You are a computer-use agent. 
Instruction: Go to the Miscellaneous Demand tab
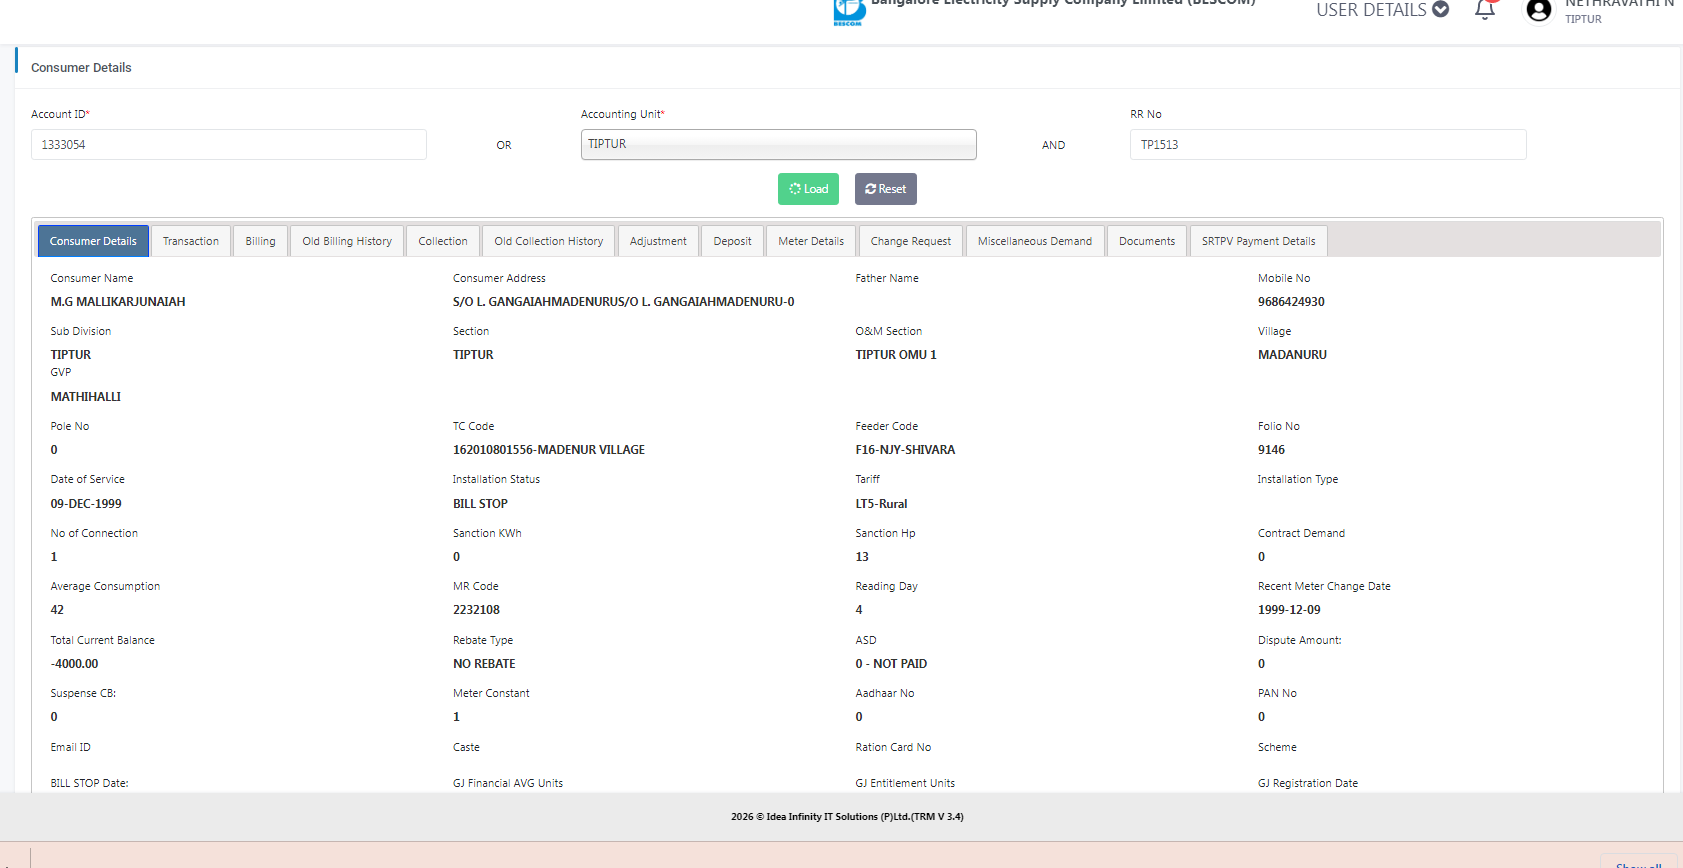pyautogui.click(x=1035, y=241)
